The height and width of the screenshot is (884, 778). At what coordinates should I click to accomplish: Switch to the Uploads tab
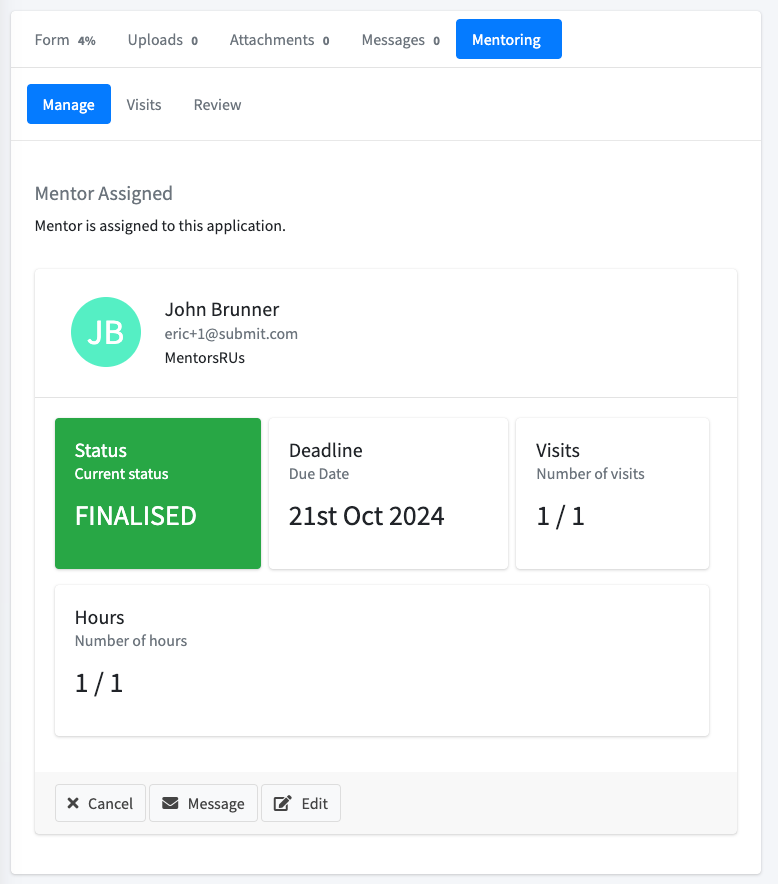[x=162, y=39]
